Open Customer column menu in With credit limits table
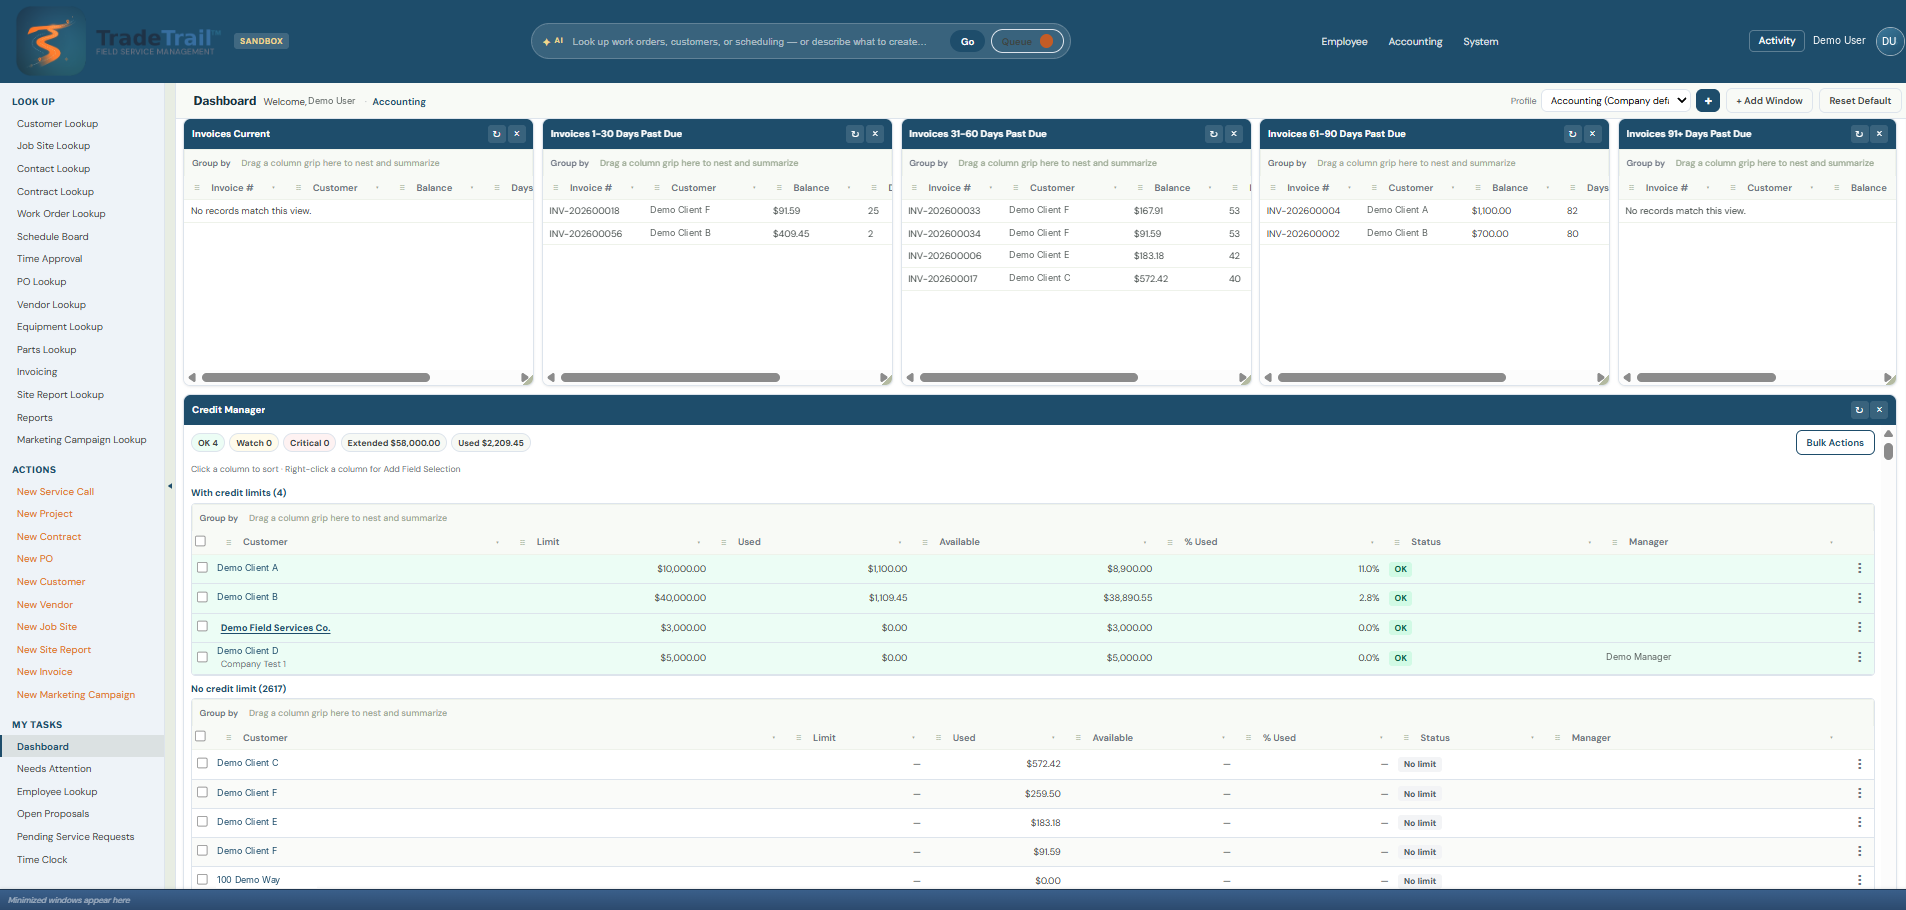This screenshot has width=1906, height=910. 497,542
